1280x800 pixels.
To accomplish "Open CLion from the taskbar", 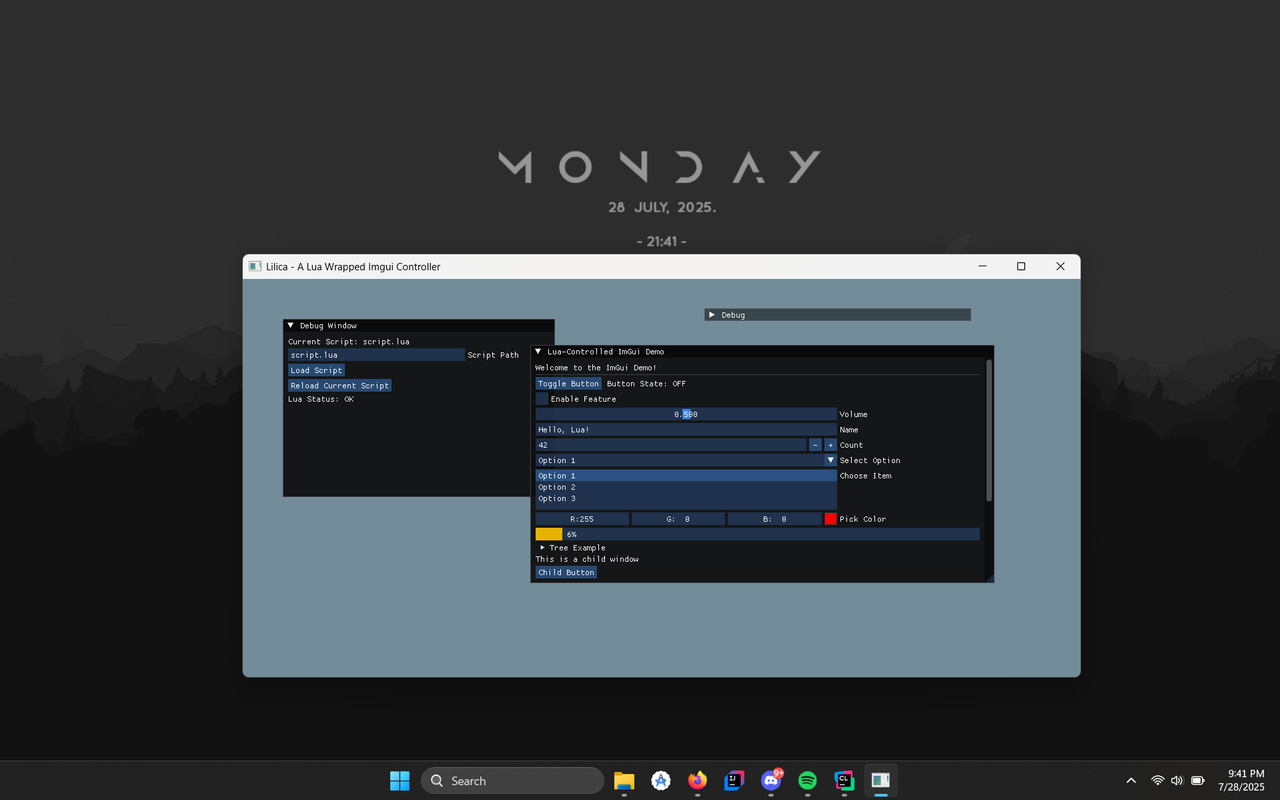I will (844, 781).
